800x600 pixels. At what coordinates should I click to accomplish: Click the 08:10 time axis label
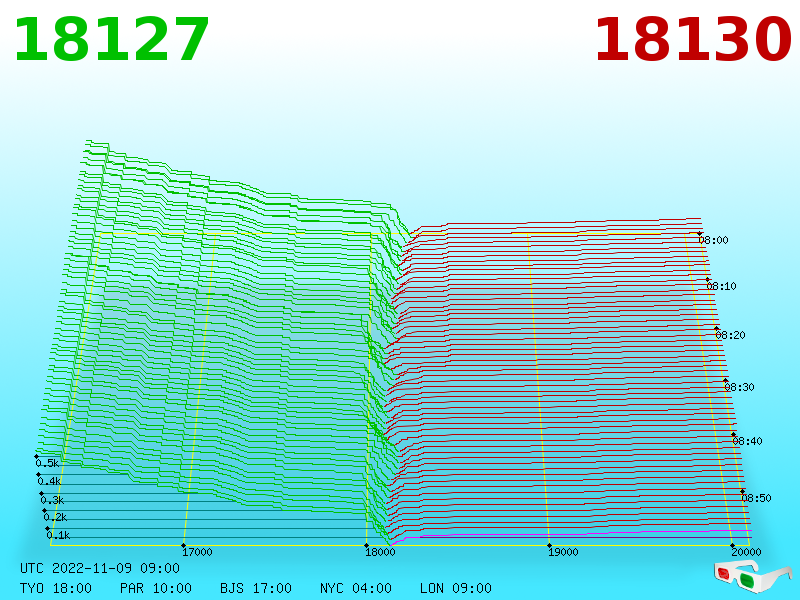coord(721,286)
